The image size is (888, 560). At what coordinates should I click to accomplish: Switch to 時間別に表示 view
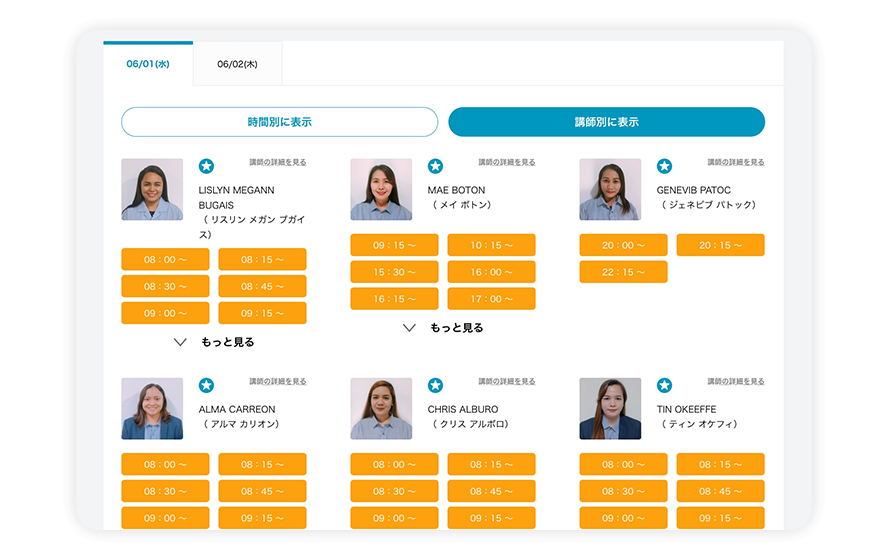click(x=279, y=122)
